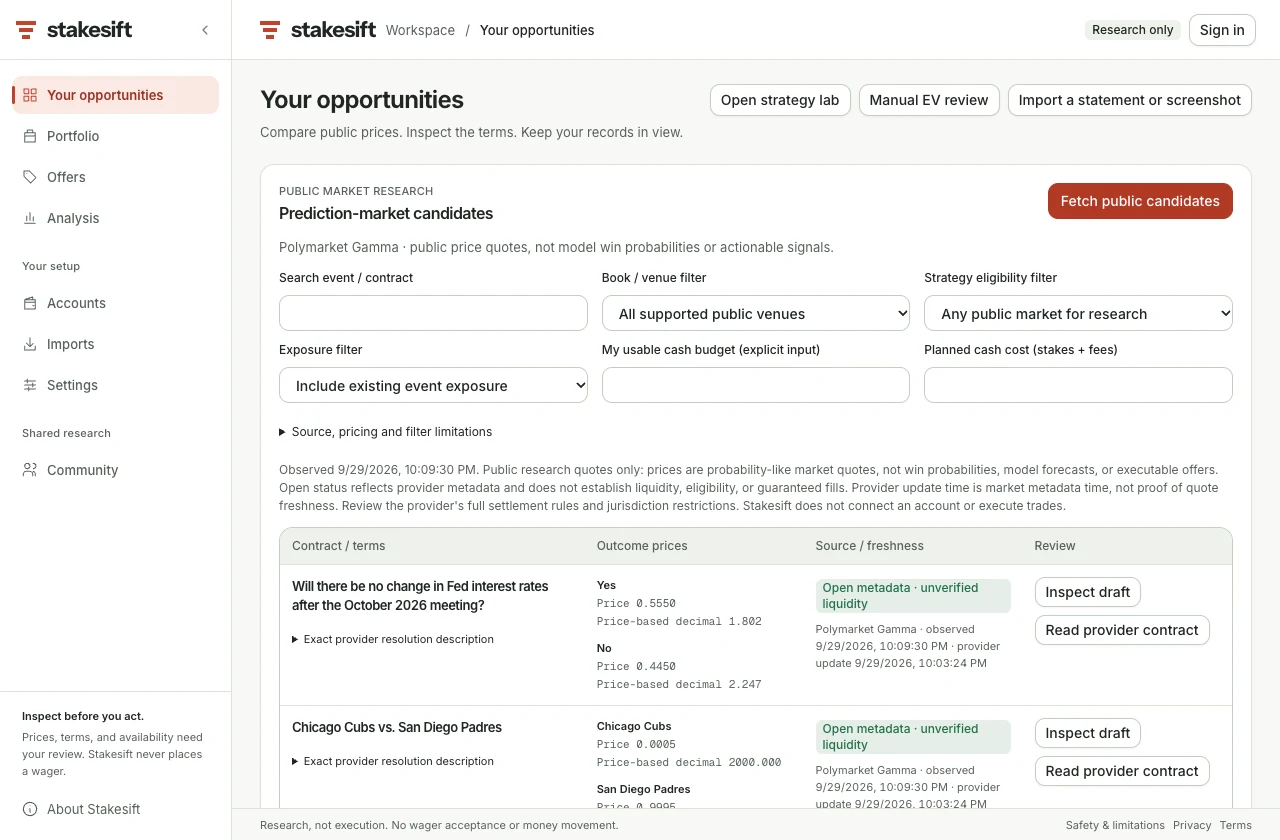The height and width of the screenshot is (840, 1280).
Task: Click the Research only badge
Action: click(1132, 30)
